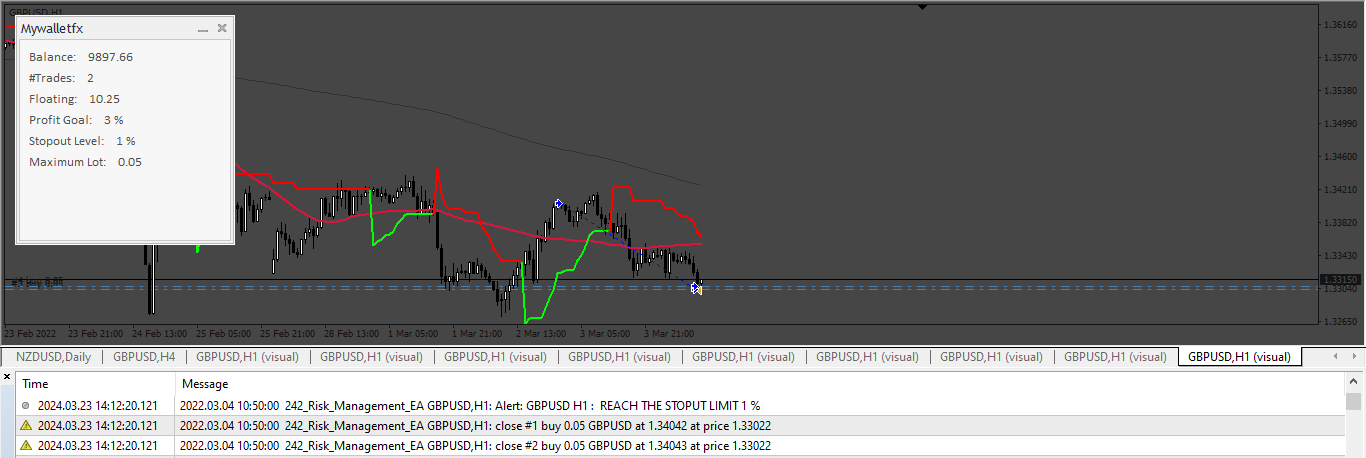This screenshot has width=1366, height=458.
Task: Select the REACH THE STOPUT LIMIT alert message
Action: [469, 406]
